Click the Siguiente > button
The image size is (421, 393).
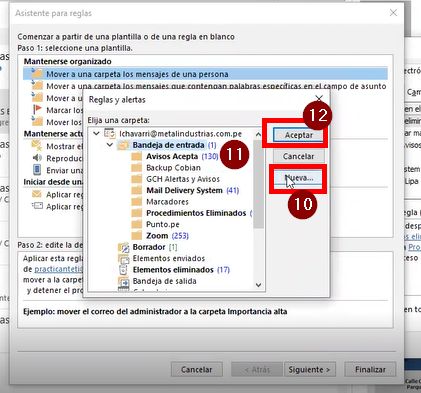[309, 369]
